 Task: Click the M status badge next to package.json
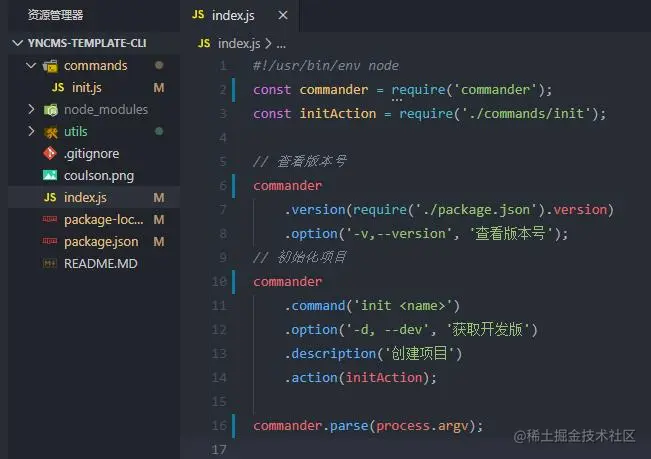tap(159, 242)
